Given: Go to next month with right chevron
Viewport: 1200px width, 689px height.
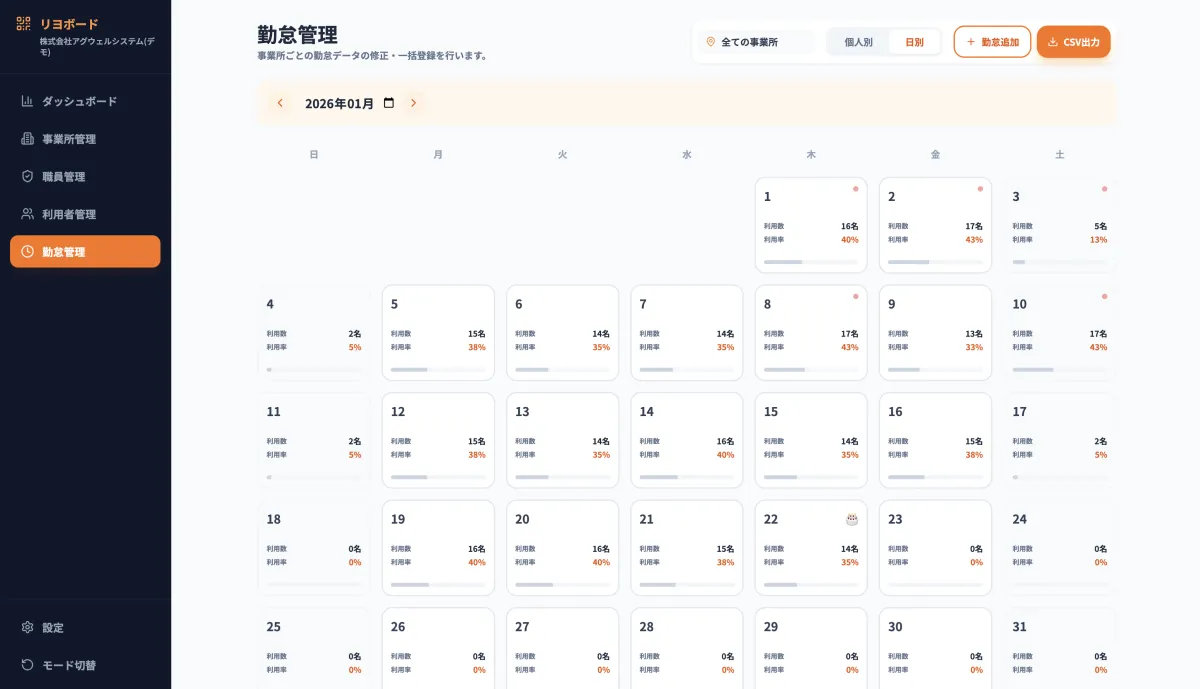Looking at the screenshot, I should coord(413,103).
